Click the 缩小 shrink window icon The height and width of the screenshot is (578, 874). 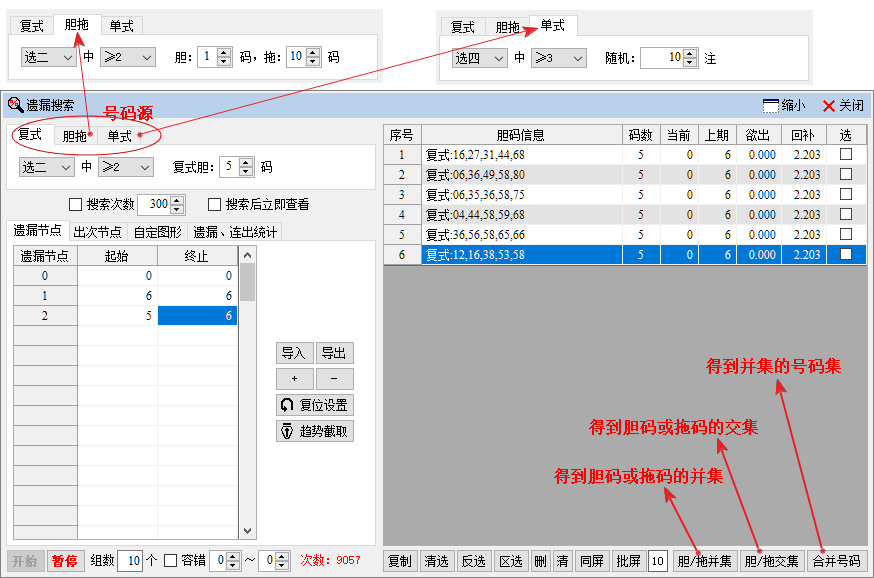click(770, 105)
